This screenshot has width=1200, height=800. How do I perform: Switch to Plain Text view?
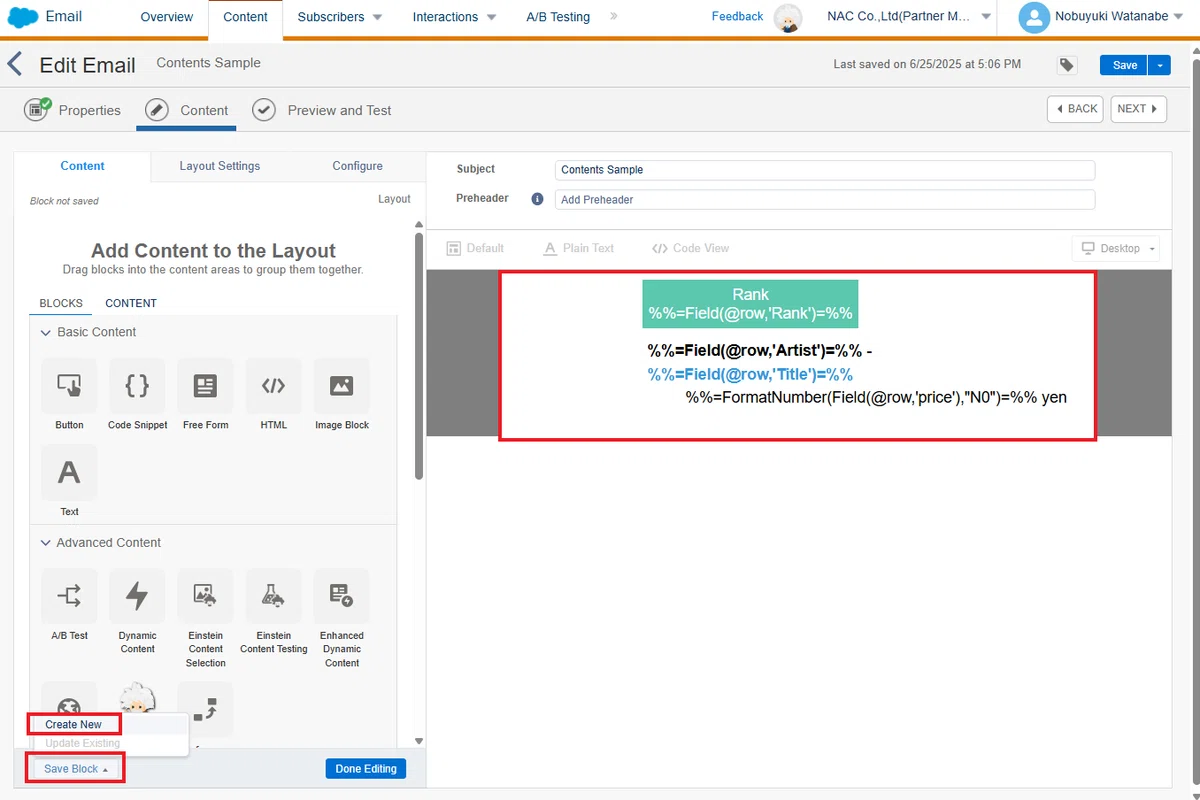[578, 248]
